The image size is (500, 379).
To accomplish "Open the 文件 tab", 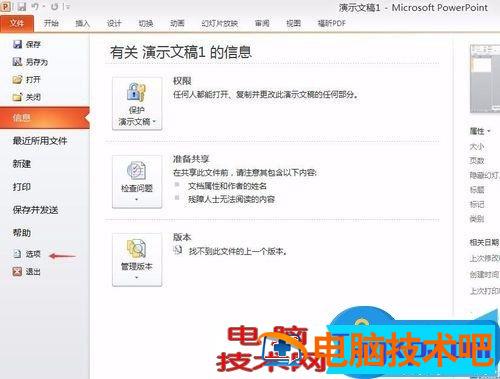I will pyautogui.click(x=17, y=23).
